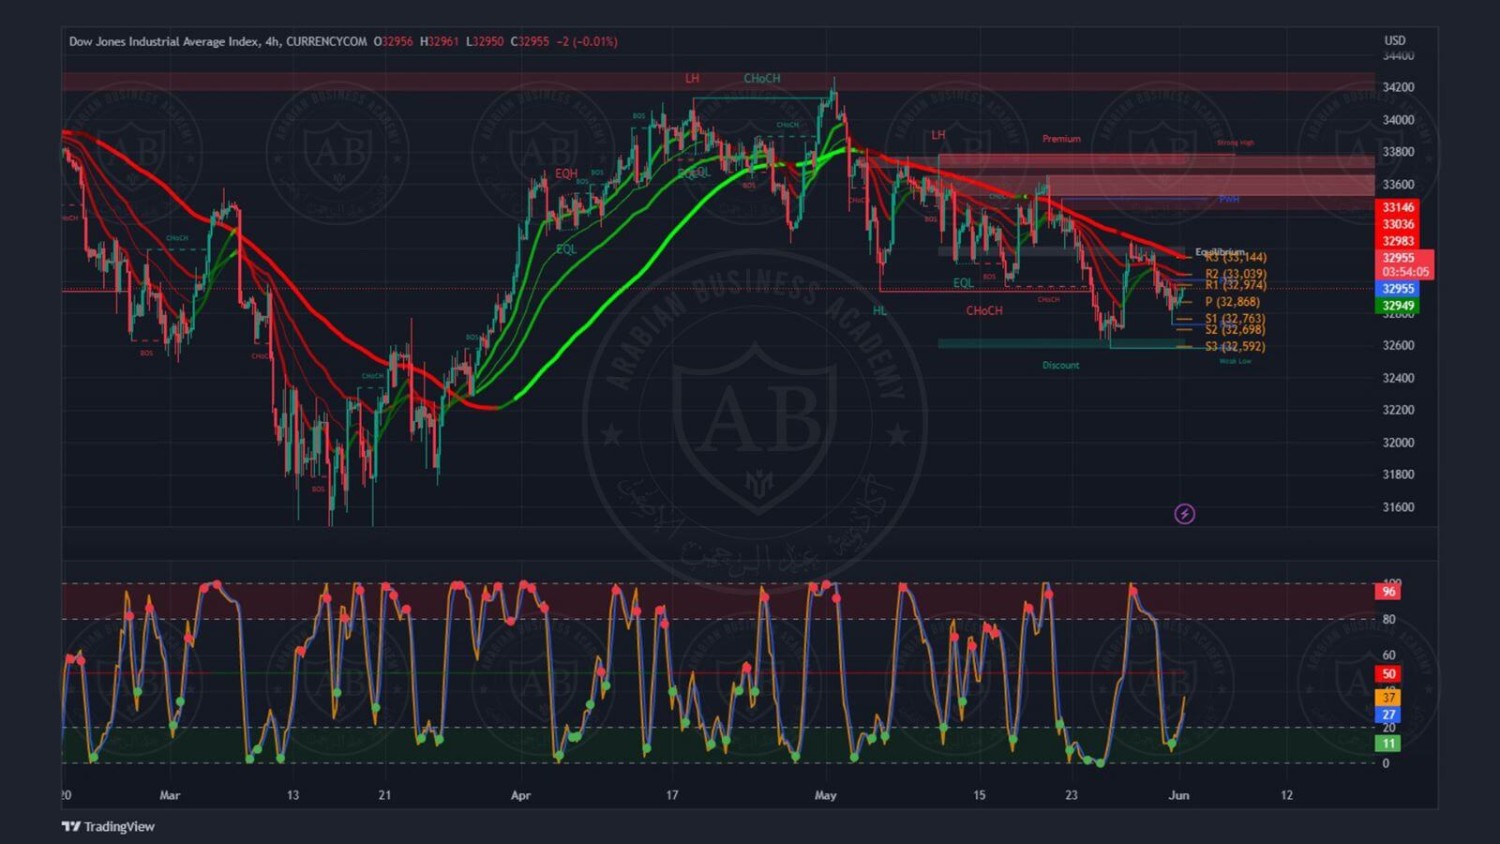The image size is (1500, 844).
Task: Click the Weak Low label
Action: [1235, 361]
